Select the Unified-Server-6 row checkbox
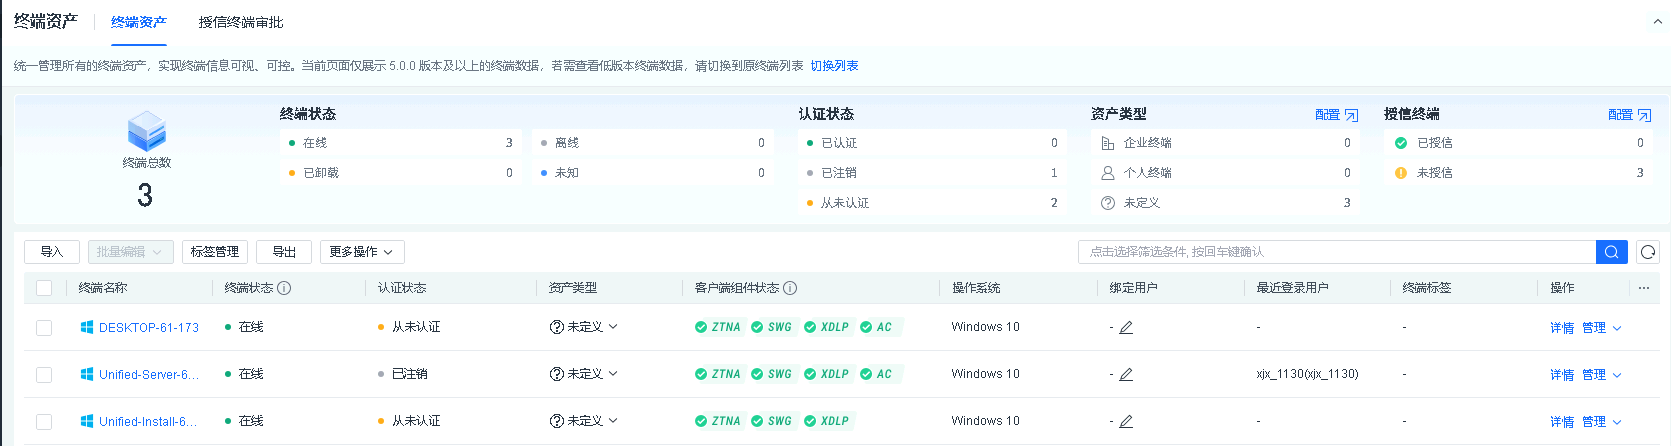This screenshot has width=1671, height=446. 44,374
